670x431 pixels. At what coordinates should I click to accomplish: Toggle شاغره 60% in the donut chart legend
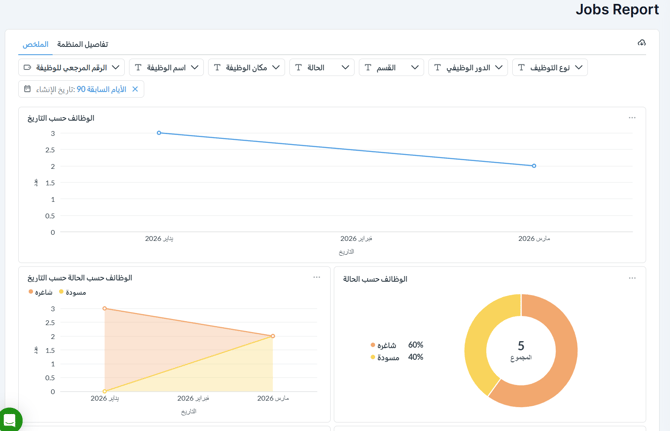pos(385,345)
